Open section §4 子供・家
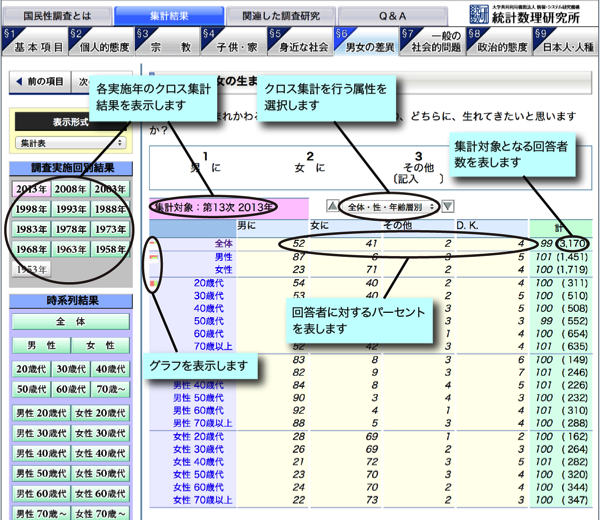The height and width of the screenshot is (520, 600). [x=232, y=42]
